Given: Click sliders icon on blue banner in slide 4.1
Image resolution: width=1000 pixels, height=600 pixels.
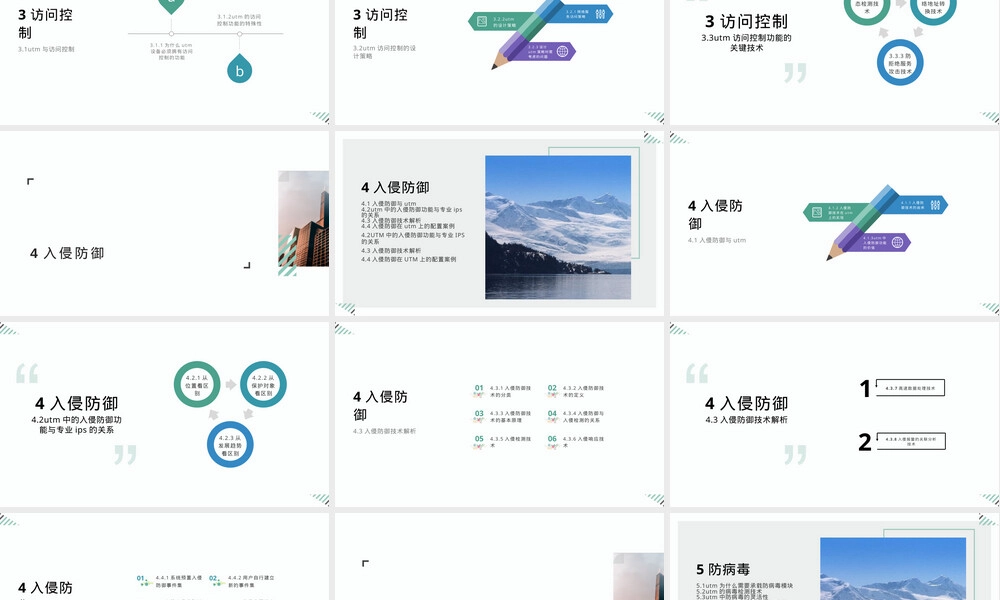Looking at the screenshot, I should (935, 205).
